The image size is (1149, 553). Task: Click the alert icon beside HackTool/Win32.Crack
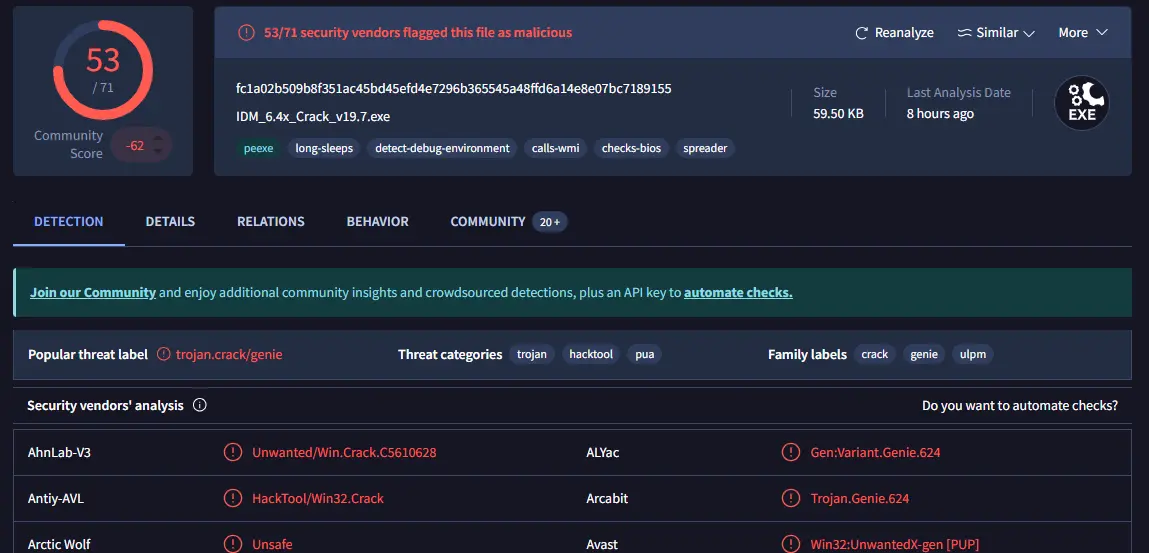(x=232, y=499)
